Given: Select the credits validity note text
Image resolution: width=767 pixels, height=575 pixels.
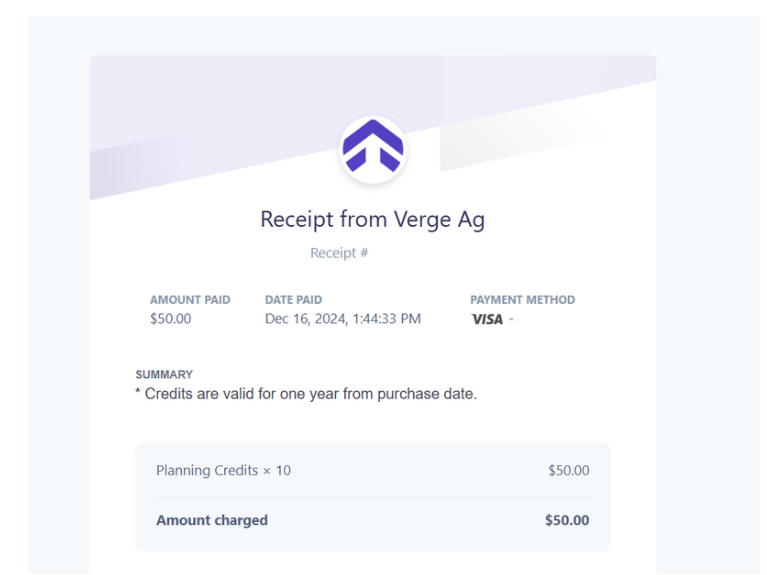Looking at the screenshot, I should (306, 394).
